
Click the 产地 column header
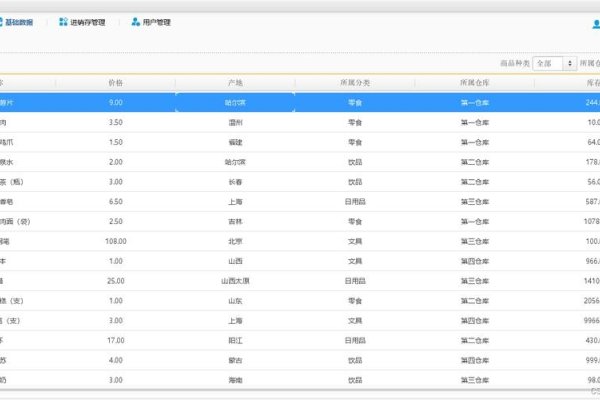click(x=235, y=83)
